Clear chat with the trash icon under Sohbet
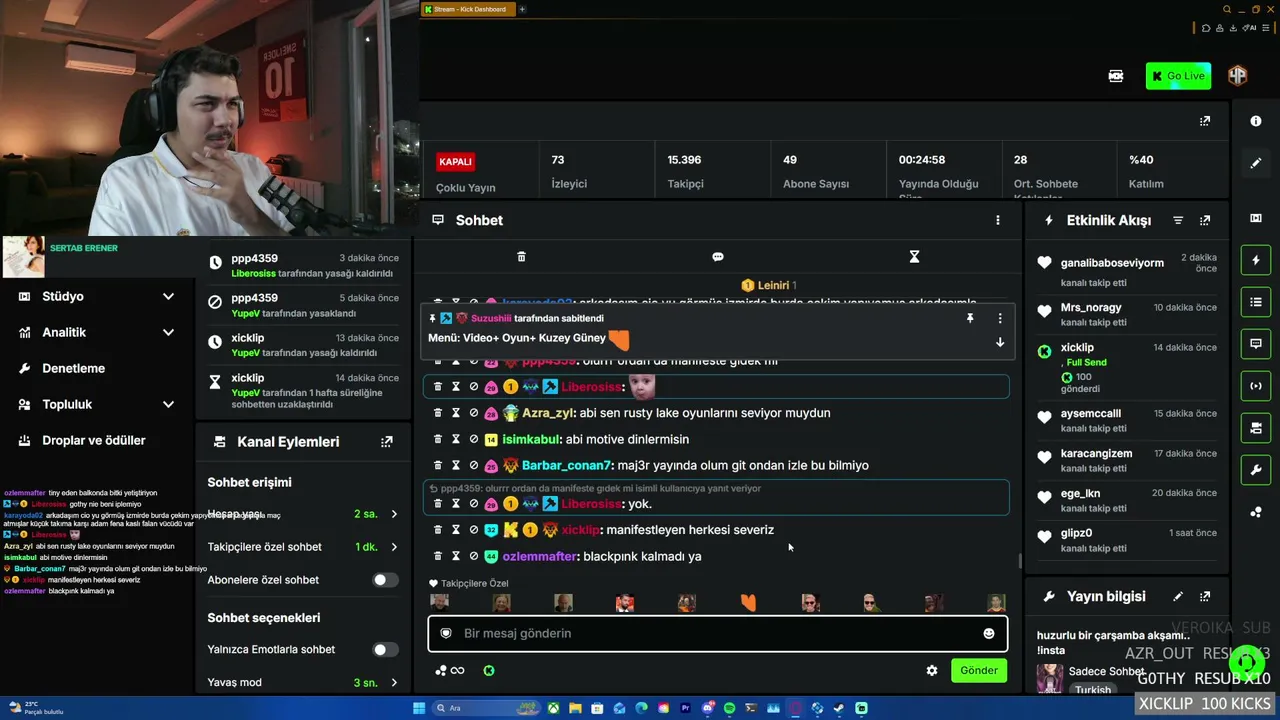 521,257
